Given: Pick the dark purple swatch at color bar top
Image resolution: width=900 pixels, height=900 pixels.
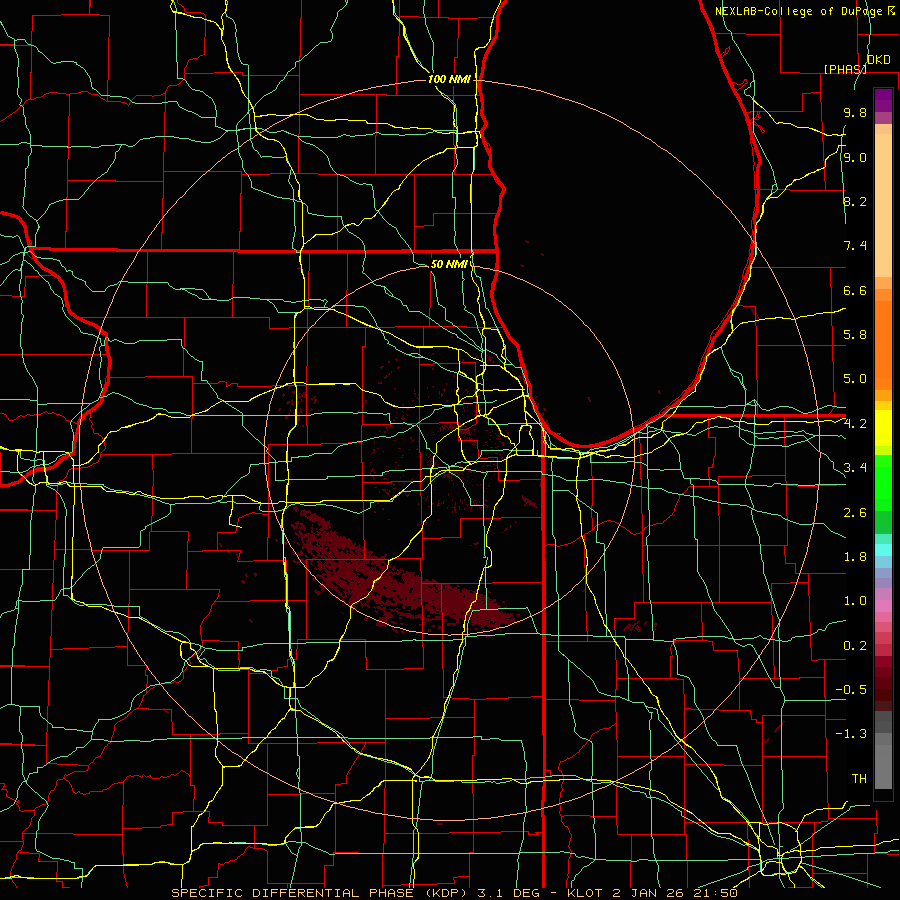Looking at the screenshot, I should (x=883, y=100).
